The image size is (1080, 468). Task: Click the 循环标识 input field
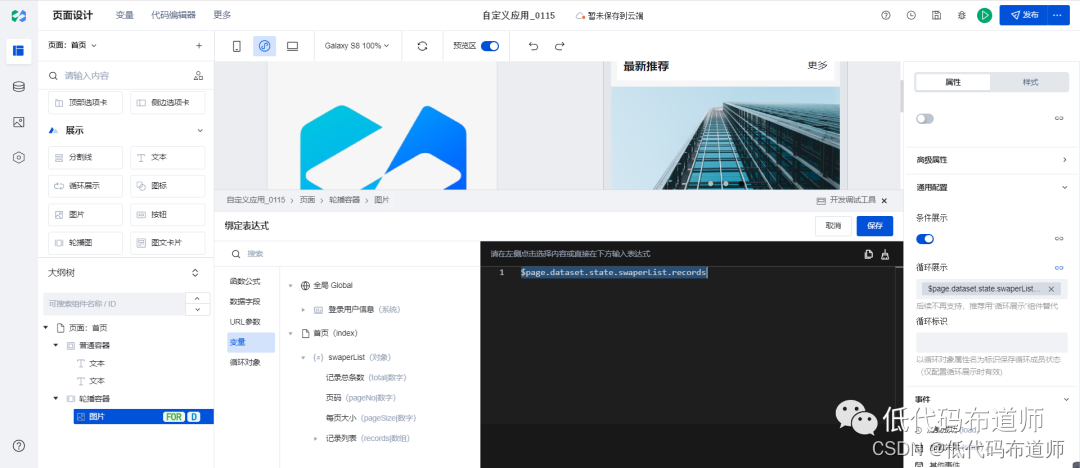991,342
